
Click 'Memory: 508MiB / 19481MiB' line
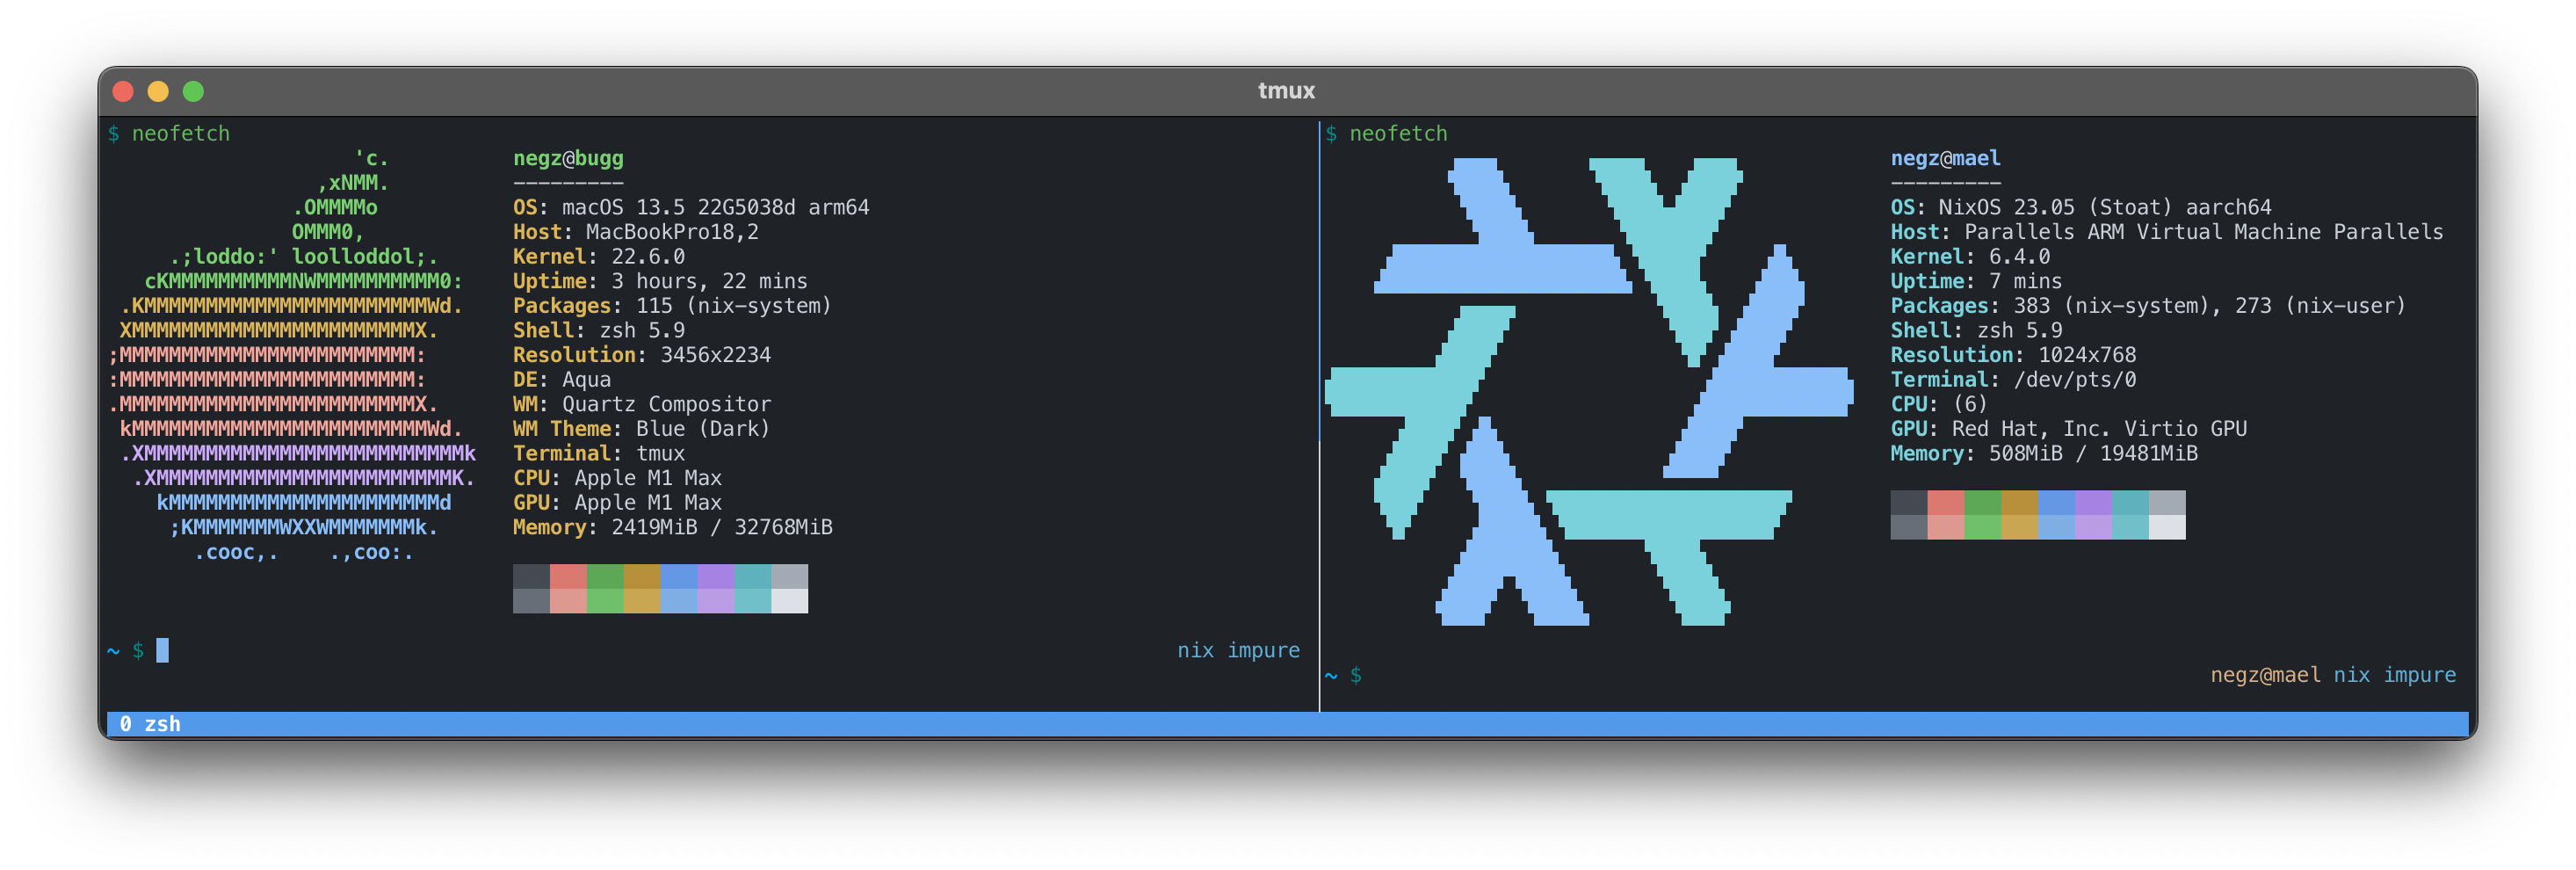pyautogui.click(x=2044, y=453)
